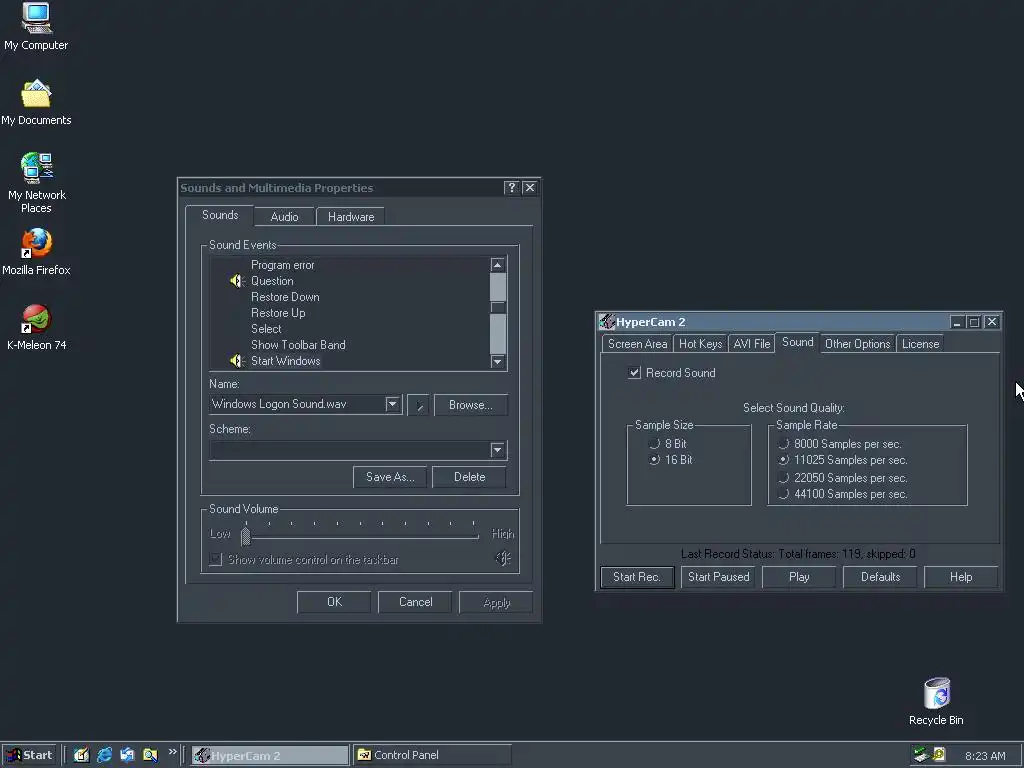The width and height of the screenshot is (1024, 768).
Task: Select 16 Bit sample size
Action: pyautogui.click(x=654, y=460)
